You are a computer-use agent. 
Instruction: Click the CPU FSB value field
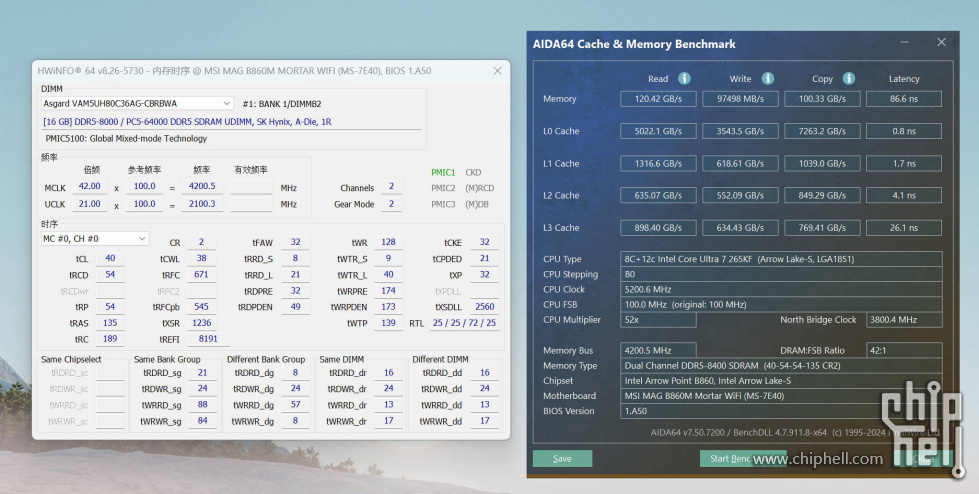pos(781,304)
